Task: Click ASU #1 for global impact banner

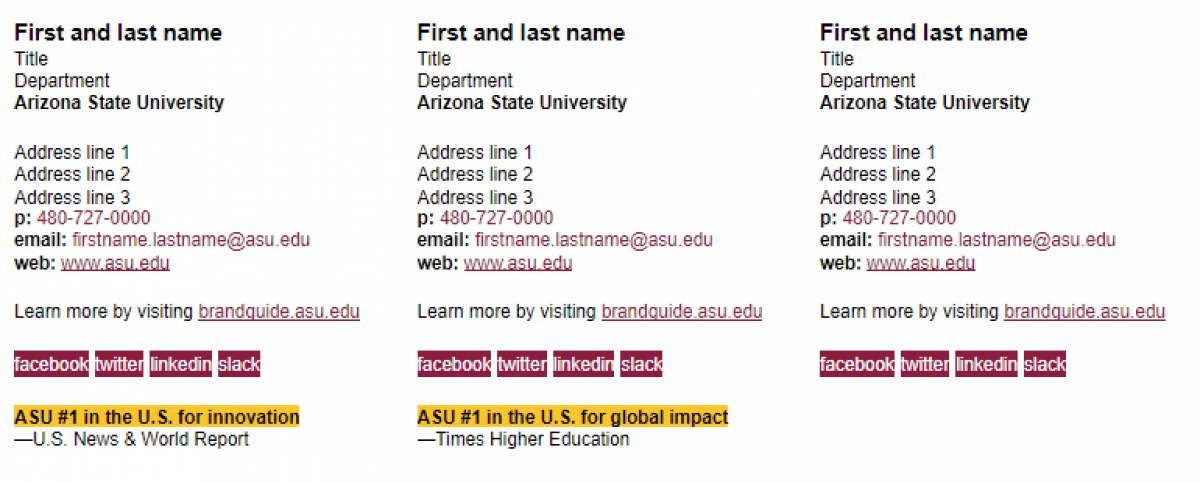Action: coord(573,417)
